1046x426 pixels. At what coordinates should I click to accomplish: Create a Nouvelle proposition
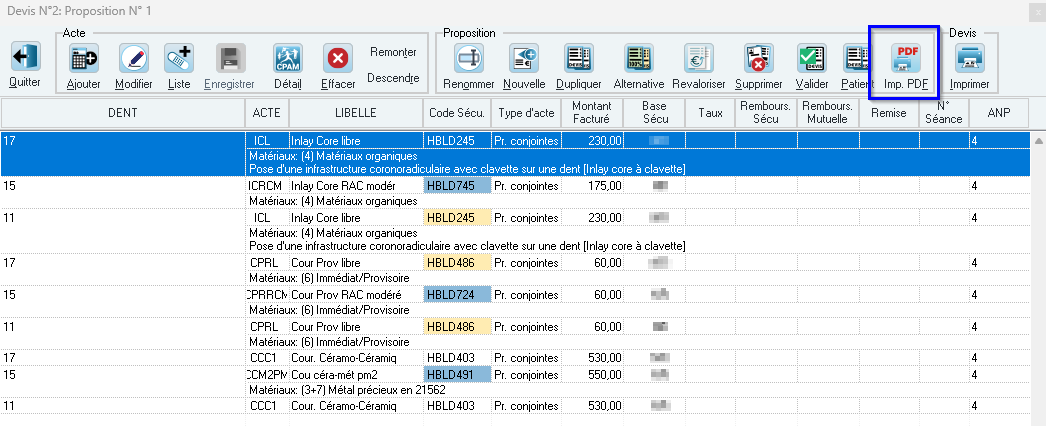524,59
